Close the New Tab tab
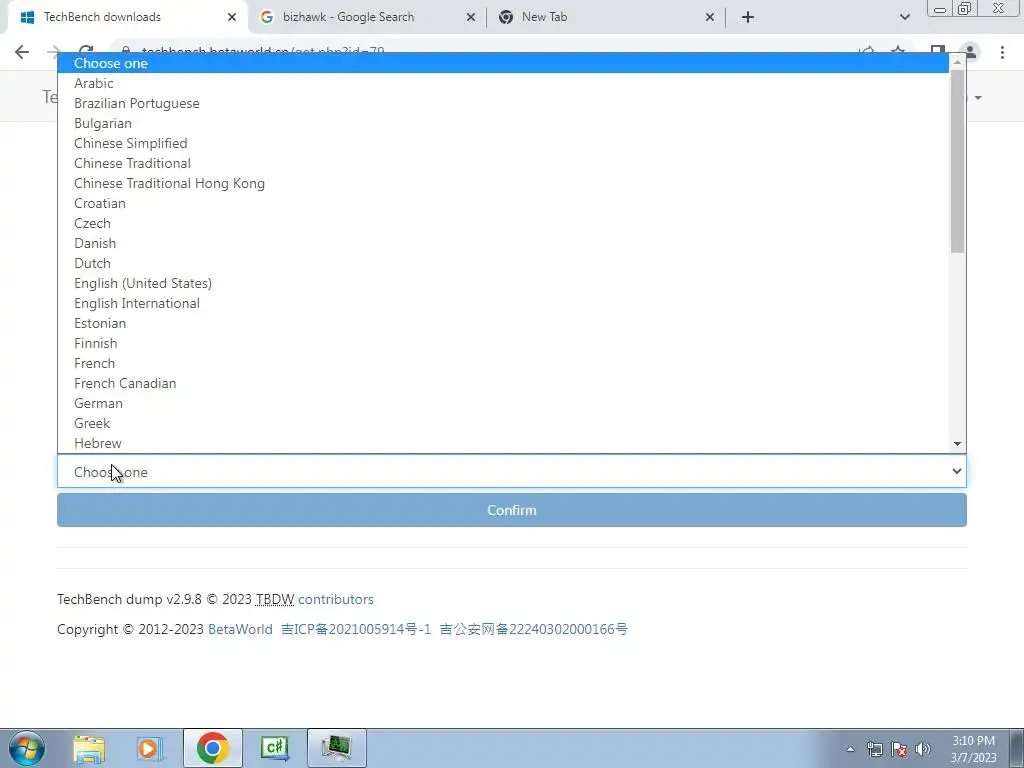Image resolution: width=1024 pixels, height=768 pixels. pos(710,17)
